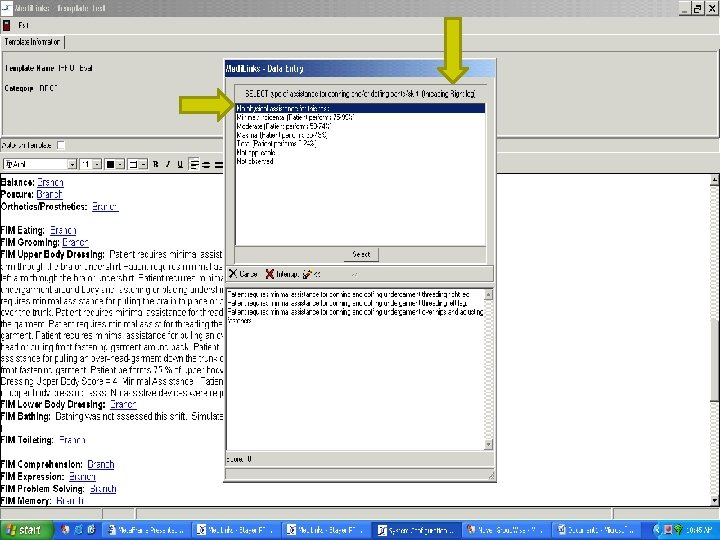Open the FIM Eating Branch link
720x540 pixels.
click(63, 230)
